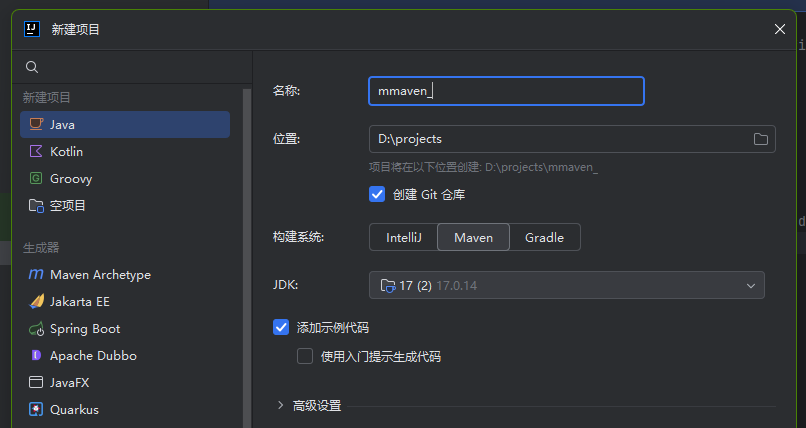806x428 pixels.
Task: Select the Java project type
Action: [62, 124]
